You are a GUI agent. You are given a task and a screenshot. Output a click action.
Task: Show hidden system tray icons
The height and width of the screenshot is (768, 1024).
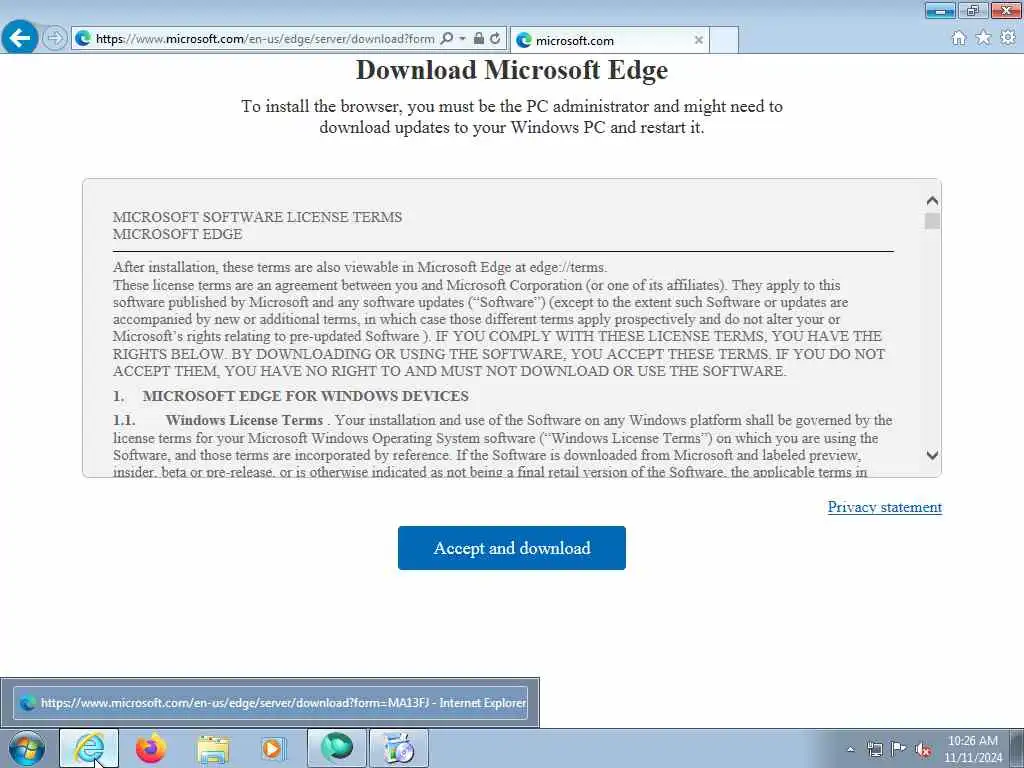click(850, 750)
